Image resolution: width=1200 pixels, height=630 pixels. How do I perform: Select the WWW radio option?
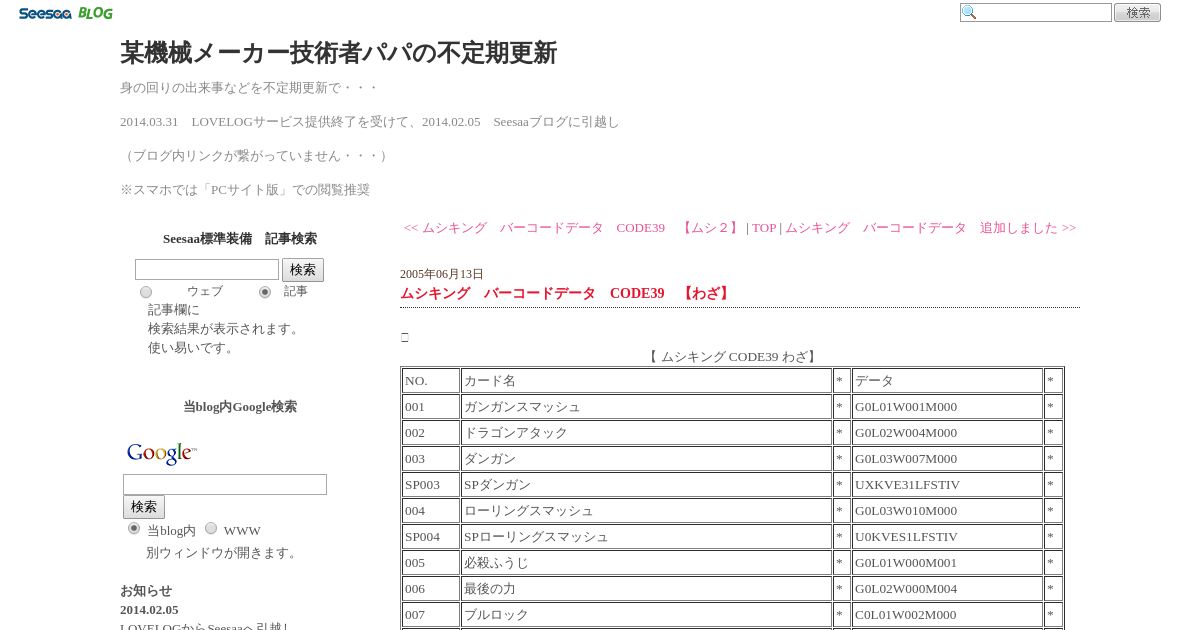211,528
